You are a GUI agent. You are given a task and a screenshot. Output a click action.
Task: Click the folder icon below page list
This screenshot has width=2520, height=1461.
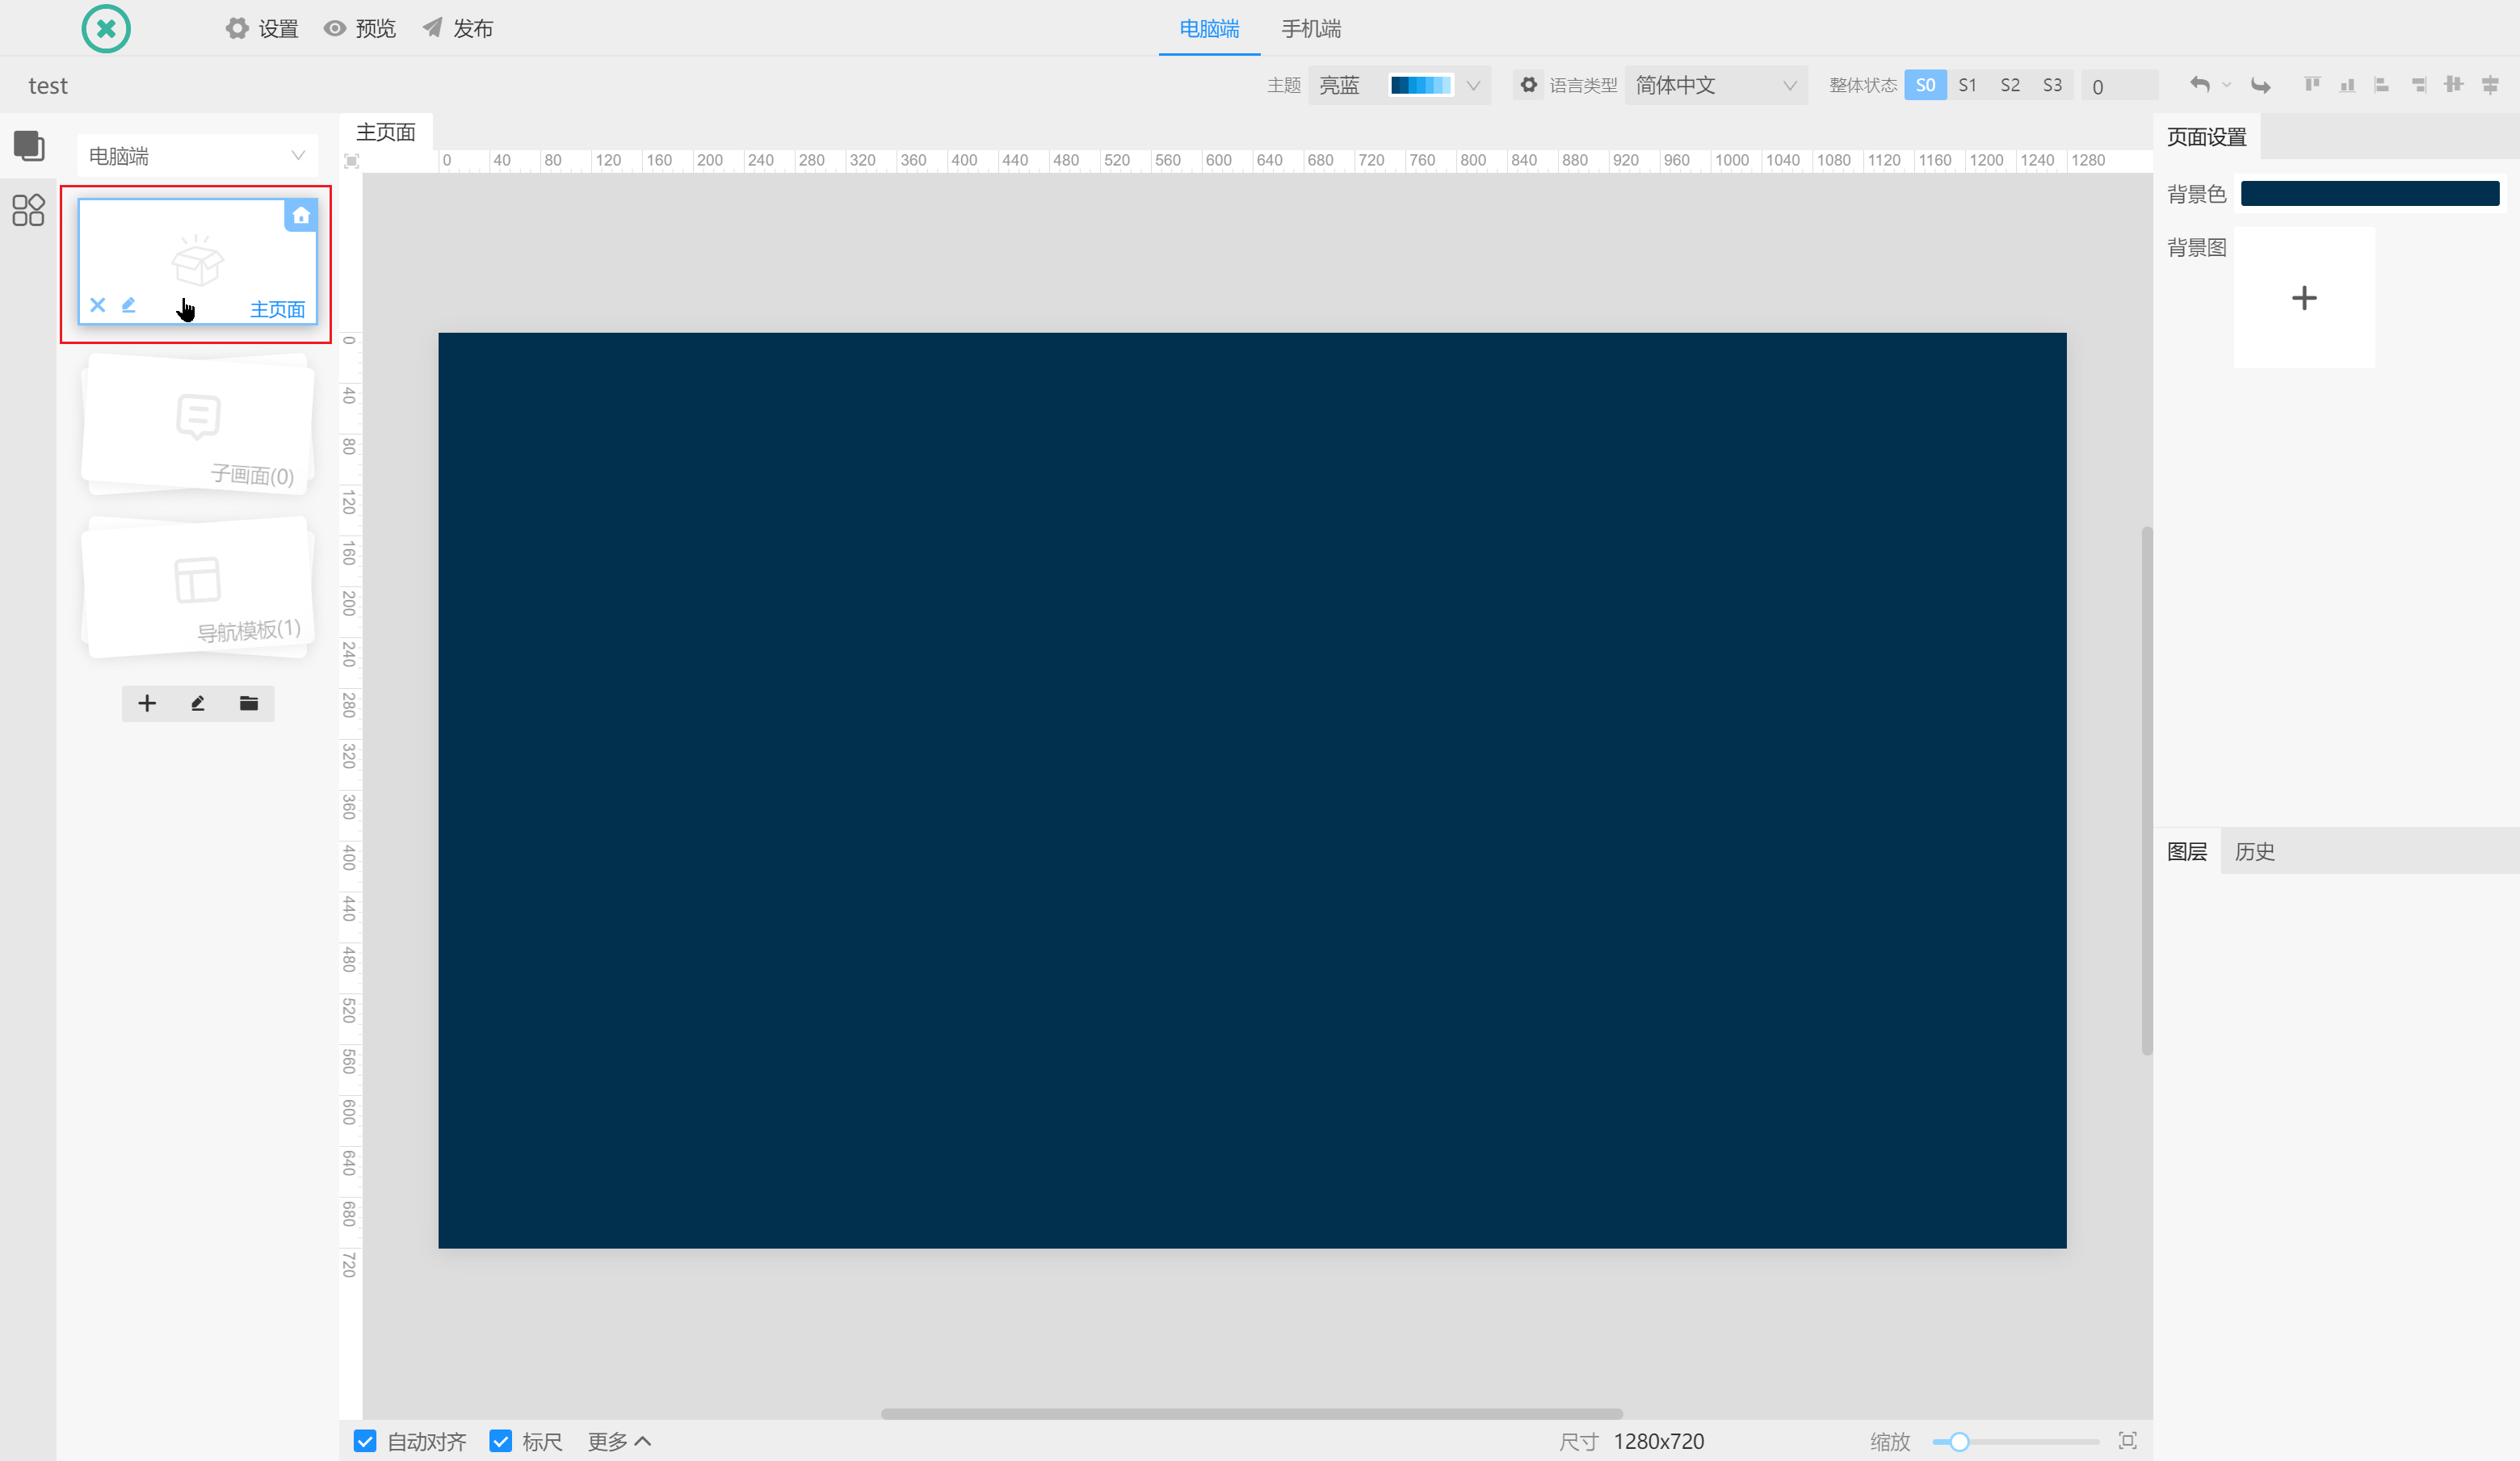(x=249, y=703)
